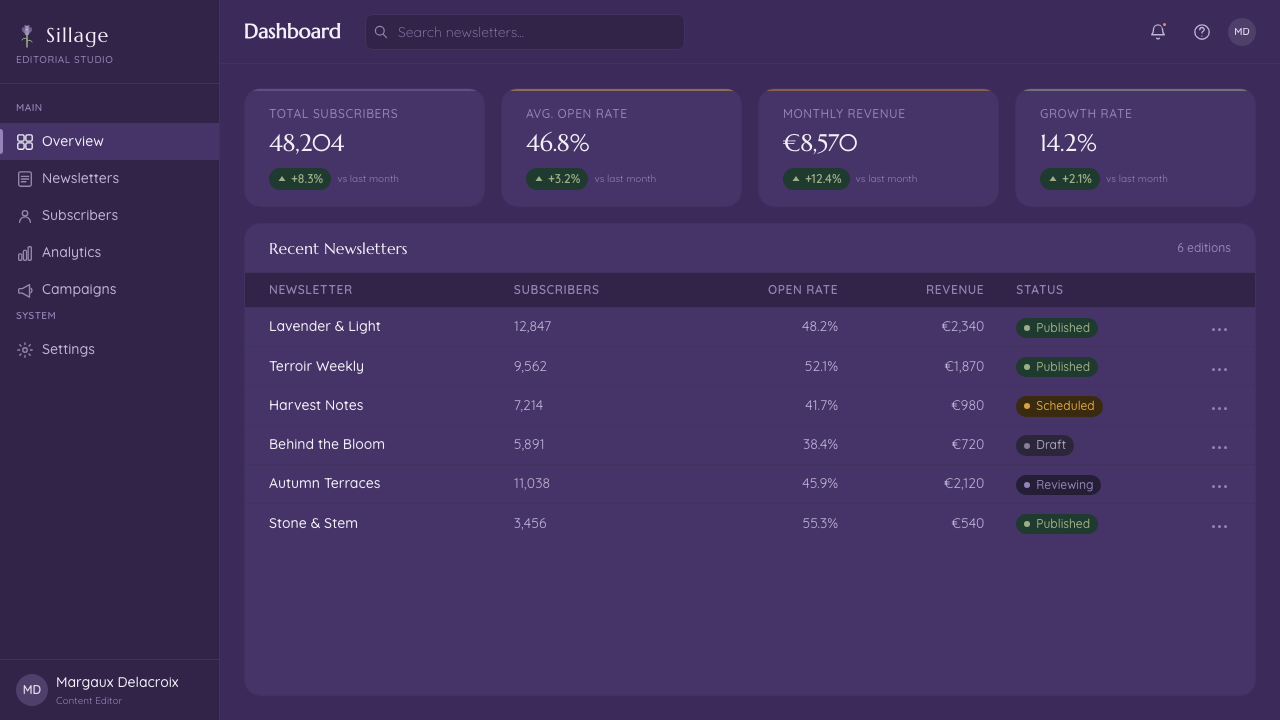Screen dimensions: 1280x720
Task: Open more options for Autumn Terraces
Action: click(x=1219, y=485)
